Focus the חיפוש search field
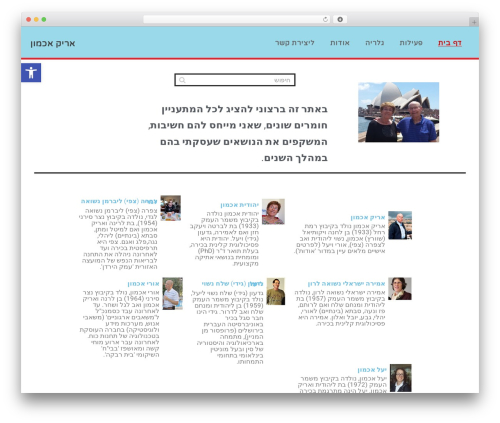Screen dimensions: 500x423 235,80
